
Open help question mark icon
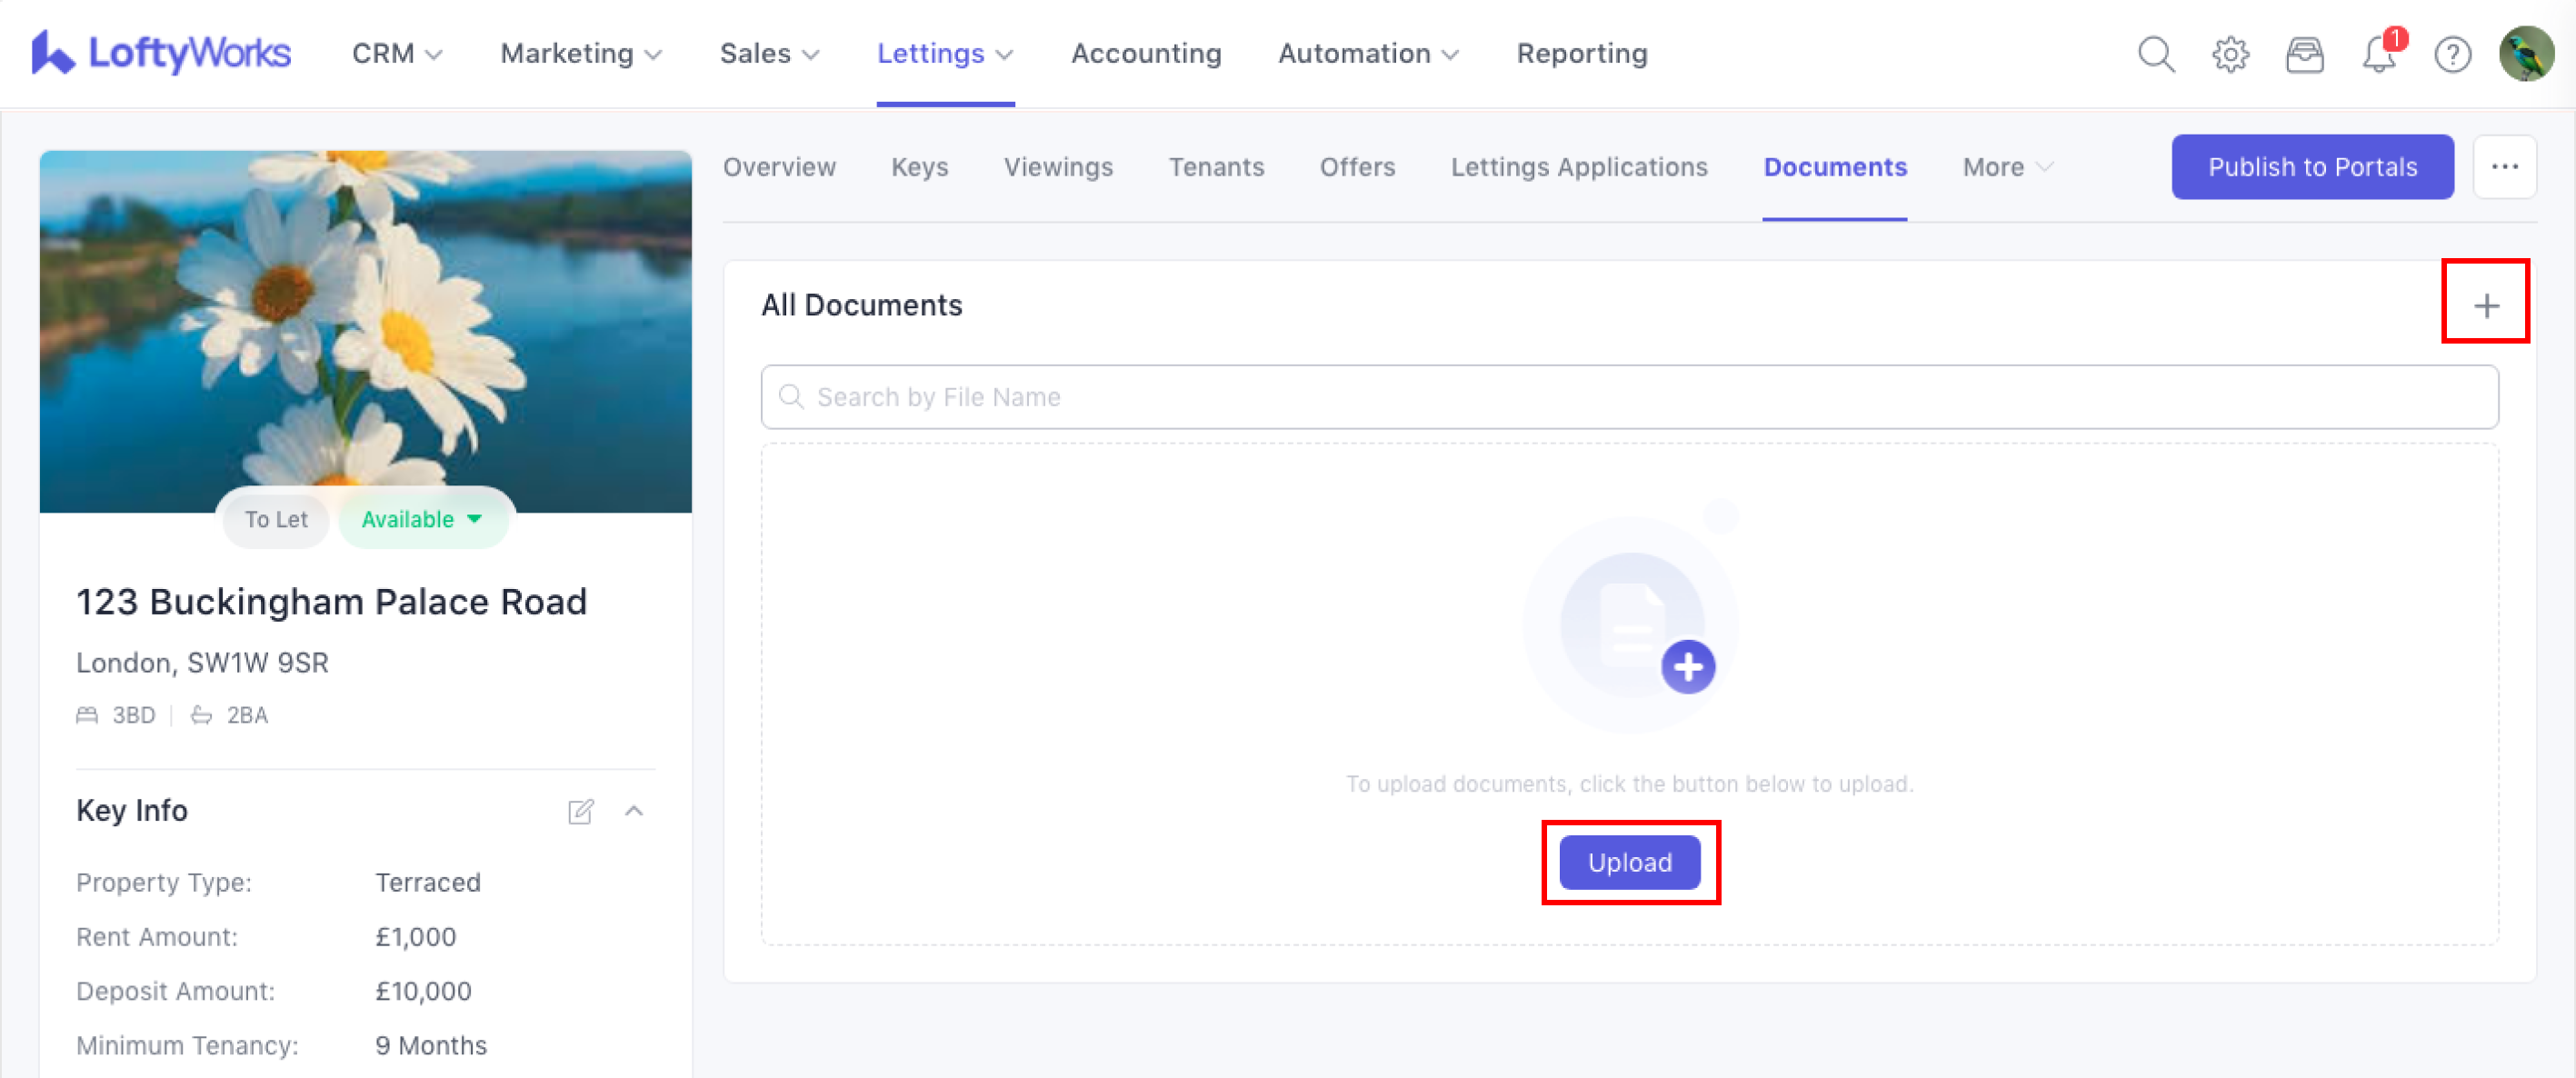point(2452,54)
